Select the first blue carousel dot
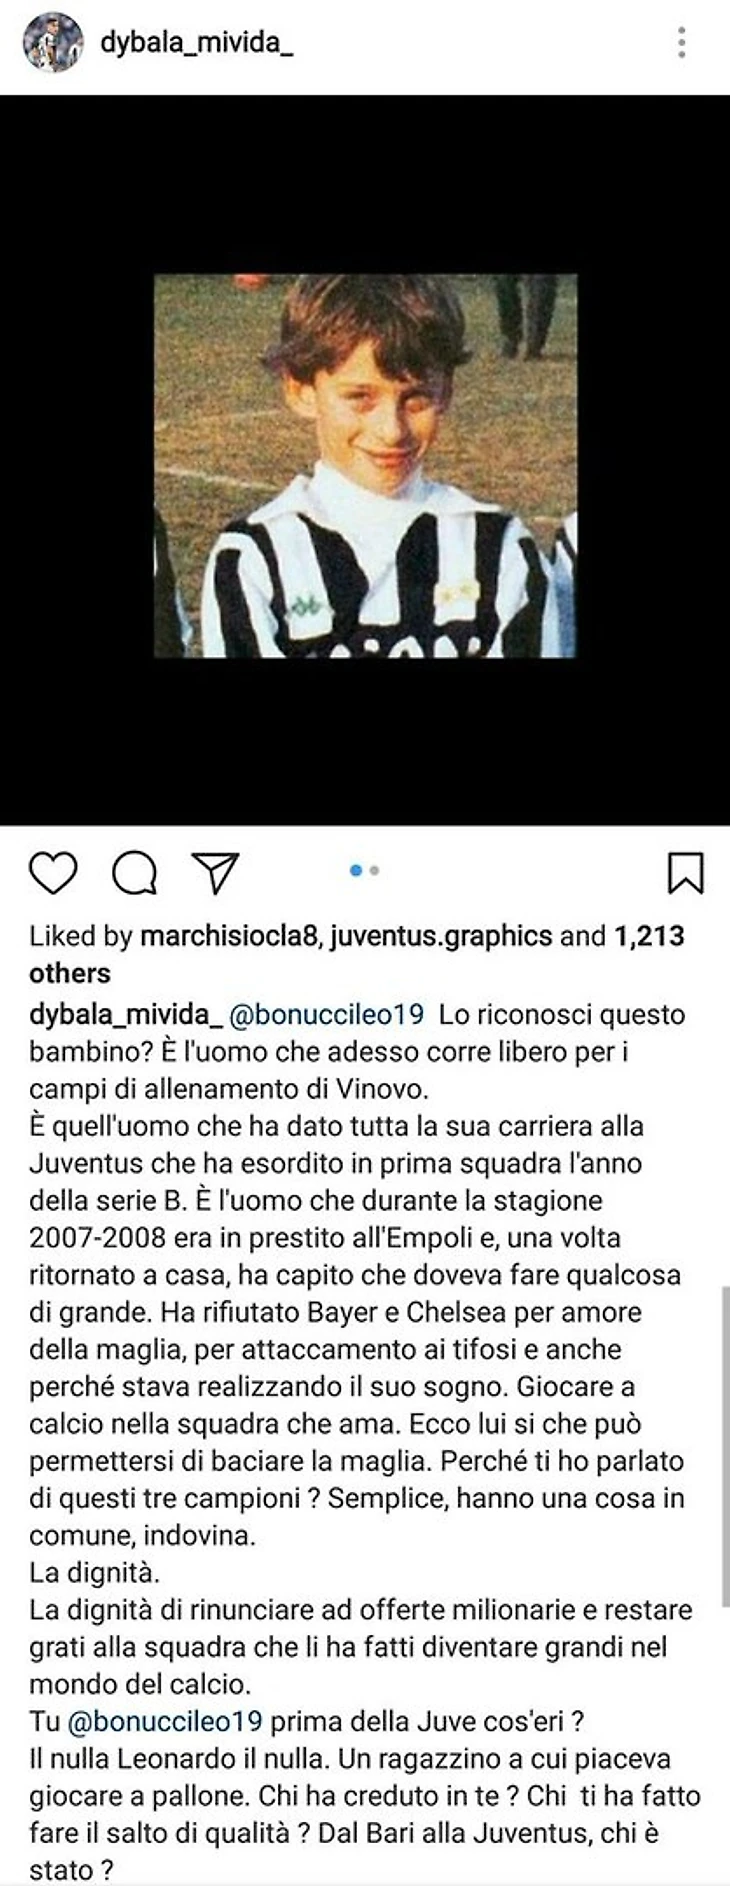Screen dimensions: 730x1886 355,871
